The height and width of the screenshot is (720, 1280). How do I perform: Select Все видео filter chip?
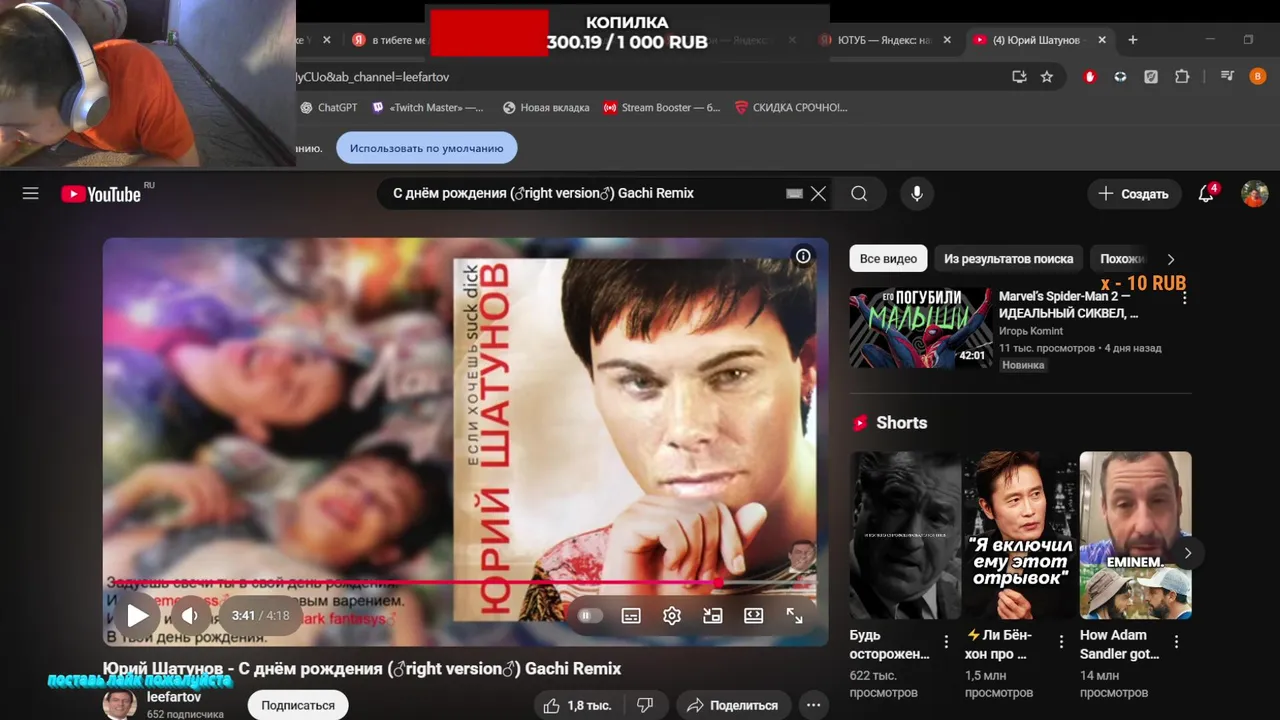click(x=888, y=259)
